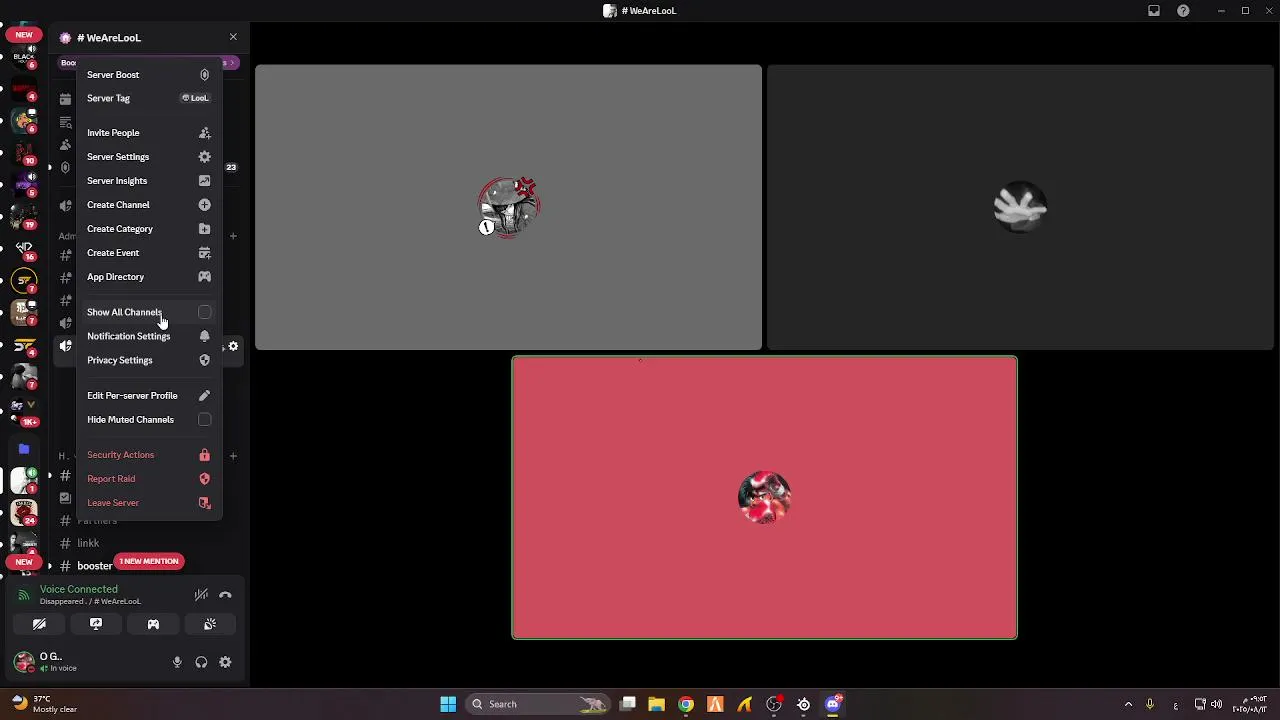Mute the microphone
Viewport: 1280px width, 720px height.
177,662
